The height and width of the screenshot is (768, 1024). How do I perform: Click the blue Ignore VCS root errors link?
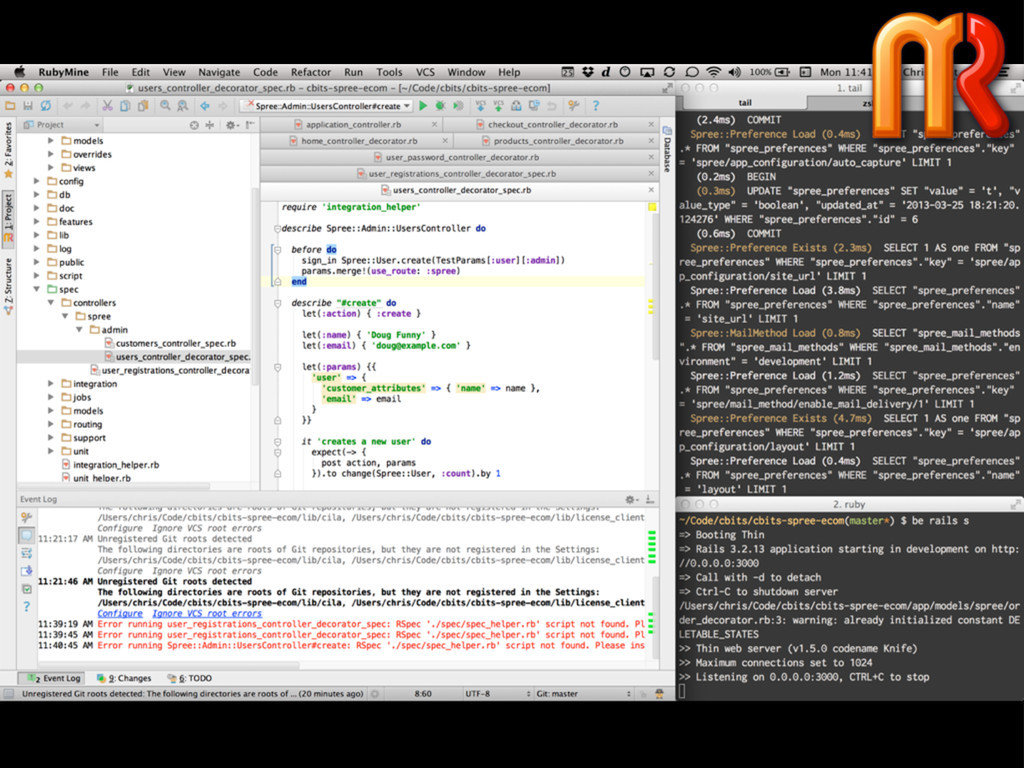[x=207, y=613]
